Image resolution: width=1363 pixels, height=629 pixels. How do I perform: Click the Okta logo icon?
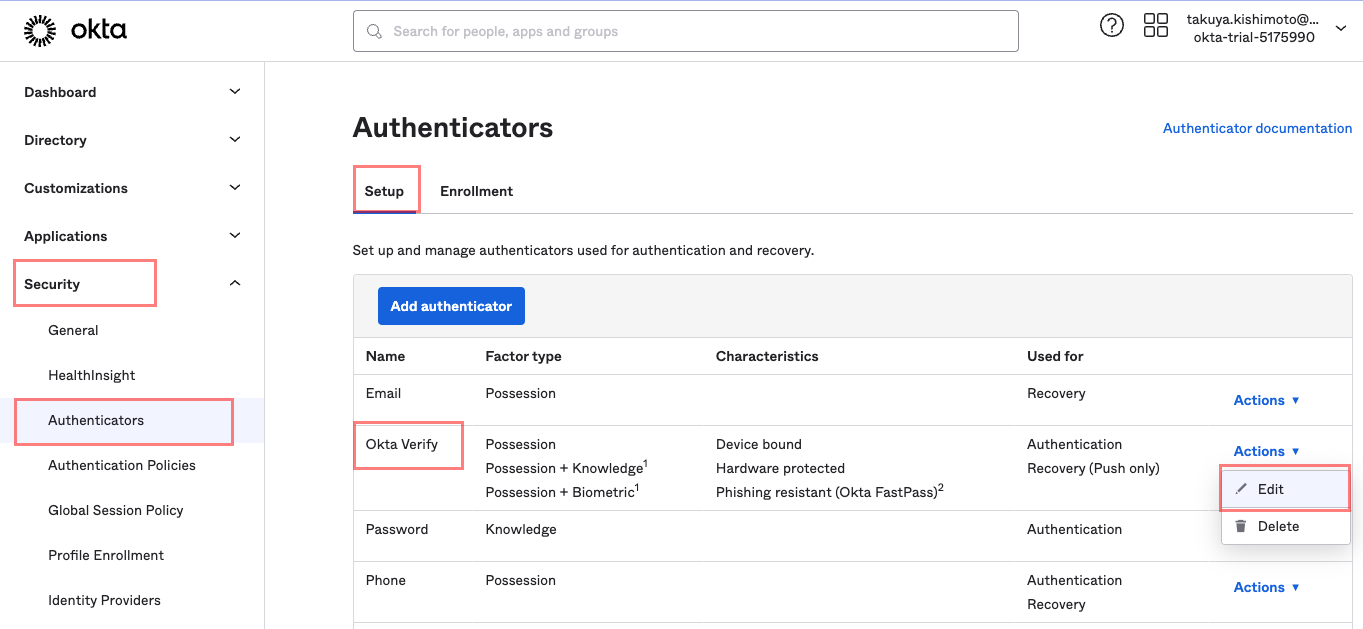pos(40,31)
